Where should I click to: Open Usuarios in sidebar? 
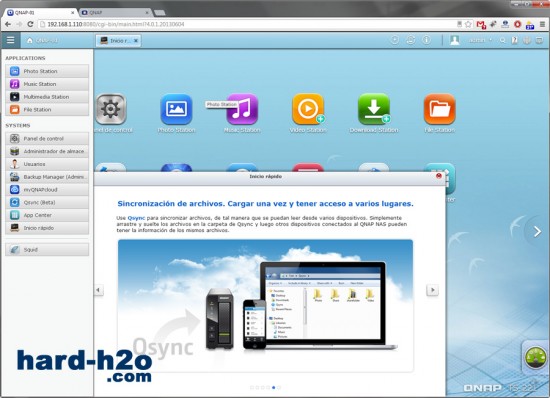click(x=47, y=164)
